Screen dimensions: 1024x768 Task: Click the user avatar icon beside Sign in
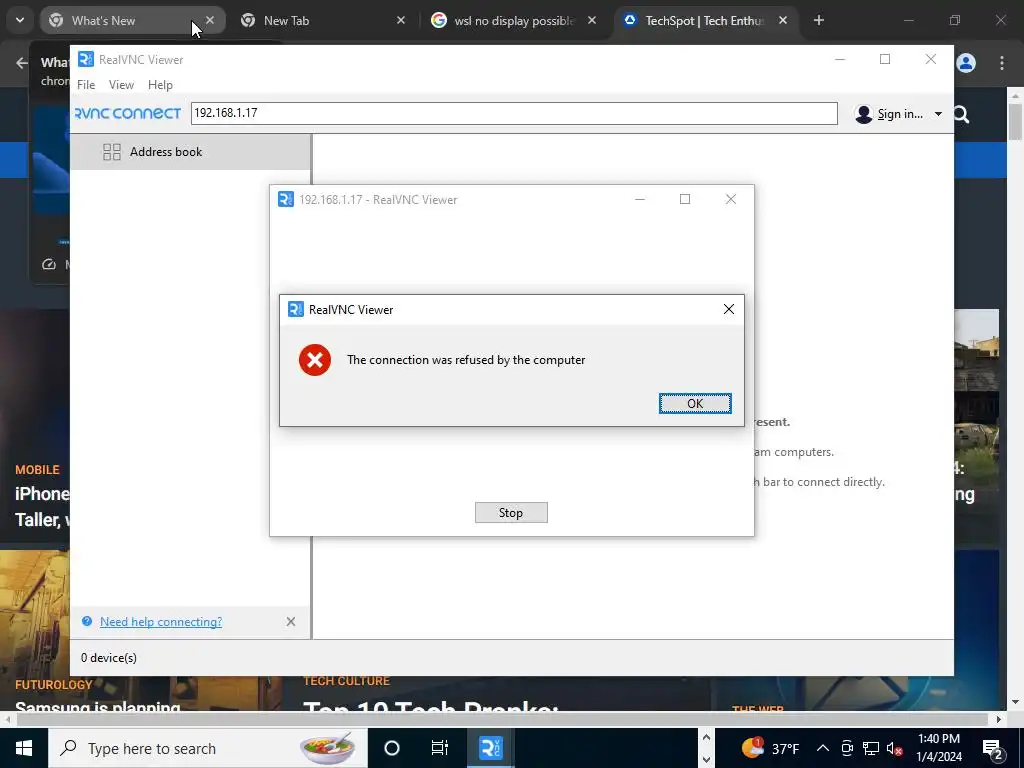click(x=863, y=114)
